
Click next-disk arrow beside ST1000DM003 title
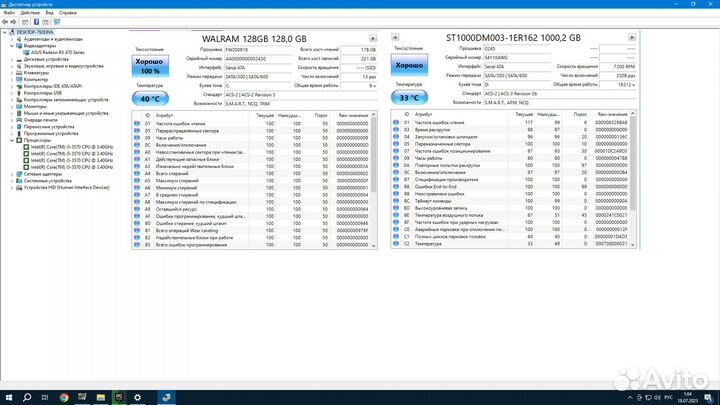632,37
